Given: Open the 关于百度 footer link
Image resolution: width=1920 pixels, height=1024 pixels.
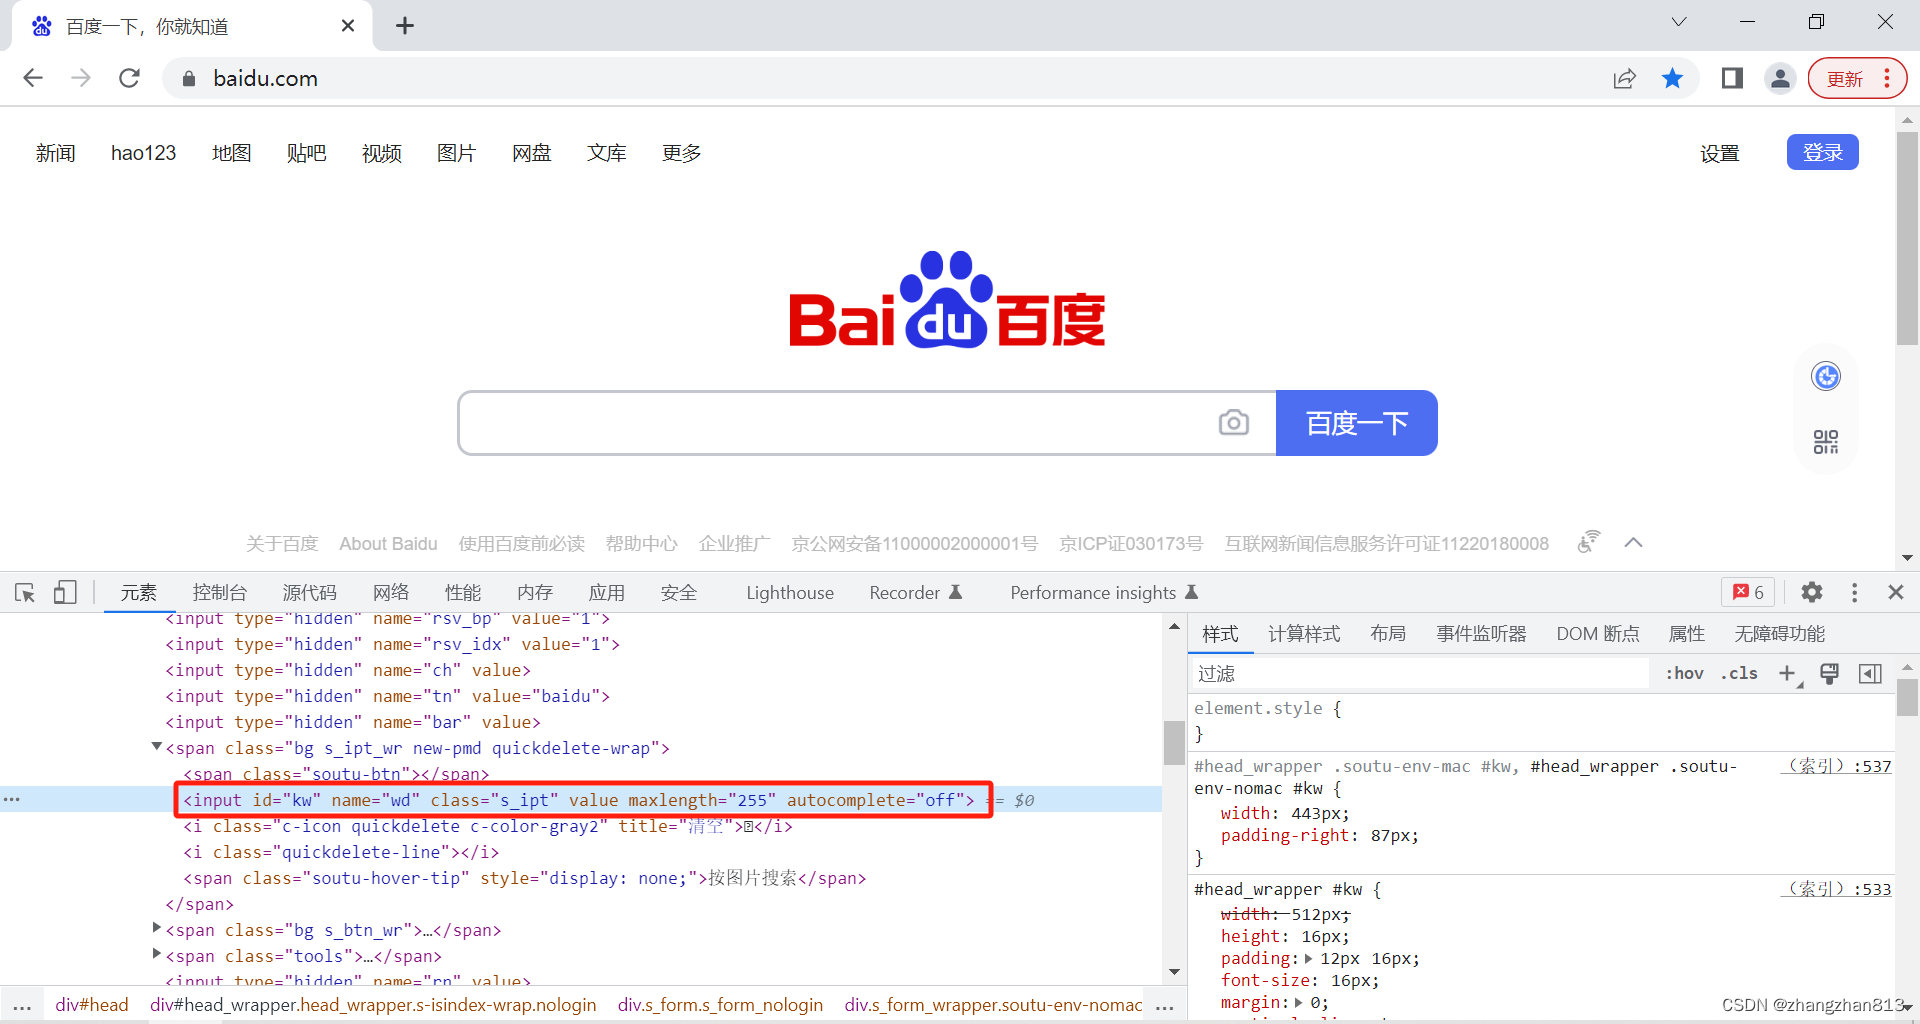Looking at the screenshot, I should [x=282, y=544].
